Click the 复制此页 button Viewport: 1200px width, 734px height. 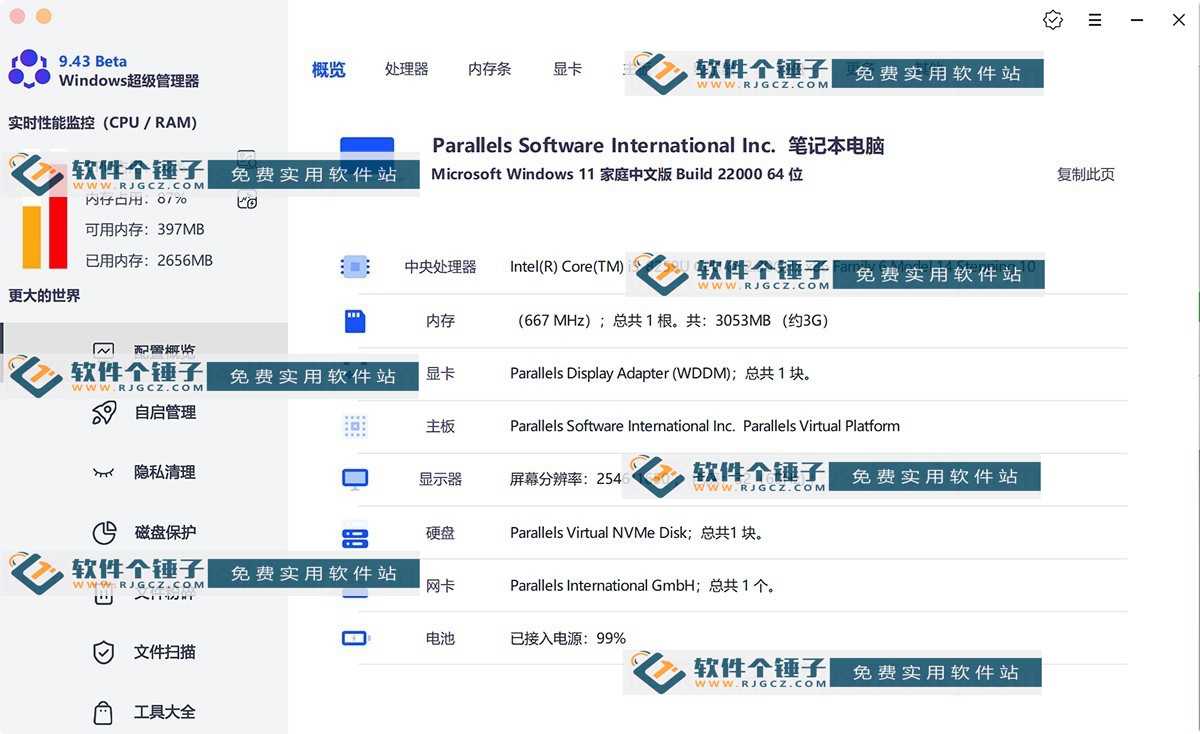1085,174
